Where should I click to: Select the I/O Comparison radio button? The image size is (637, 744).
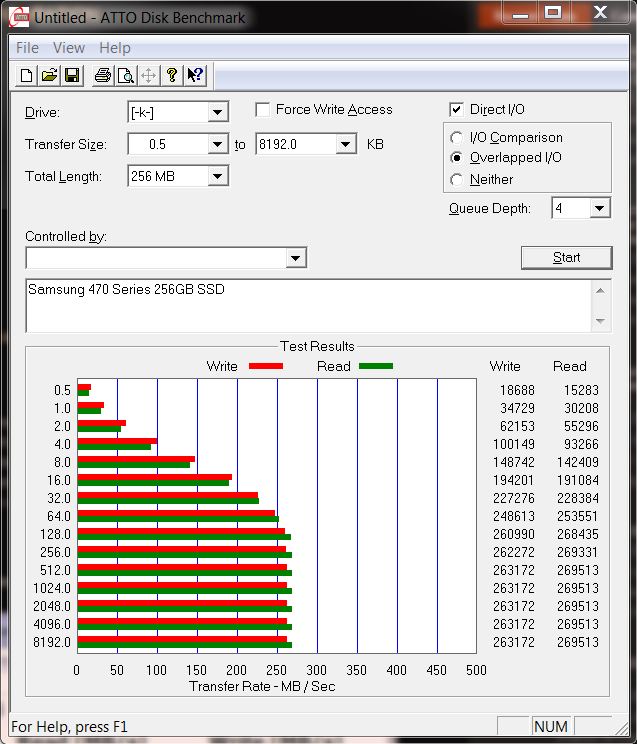(457, 138)
